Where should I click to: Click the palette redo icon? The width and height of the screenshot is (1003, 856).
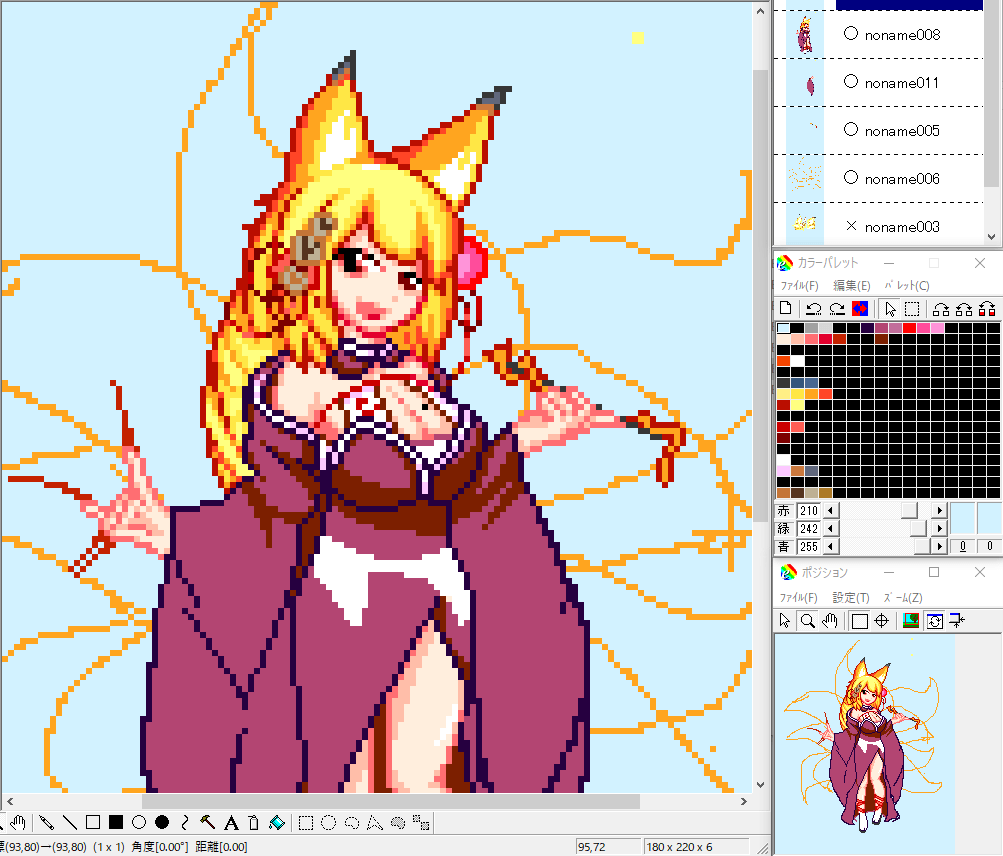point(837,308)
